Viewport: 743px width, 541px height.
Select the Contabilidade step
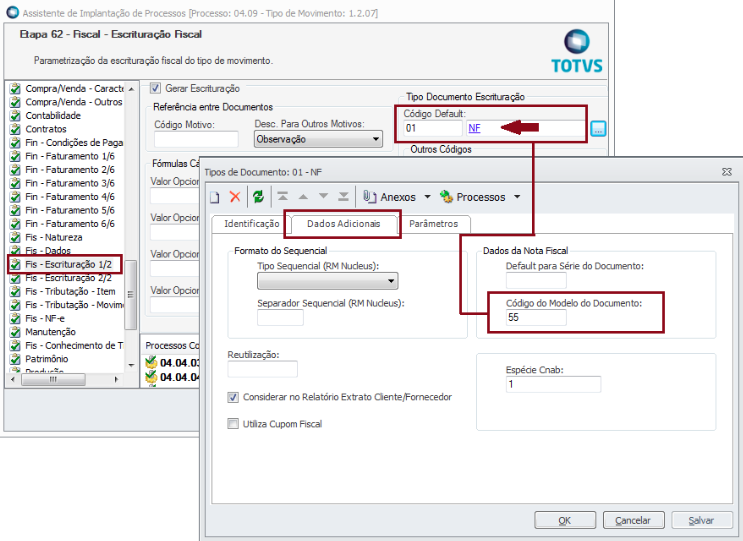(53, 116)
